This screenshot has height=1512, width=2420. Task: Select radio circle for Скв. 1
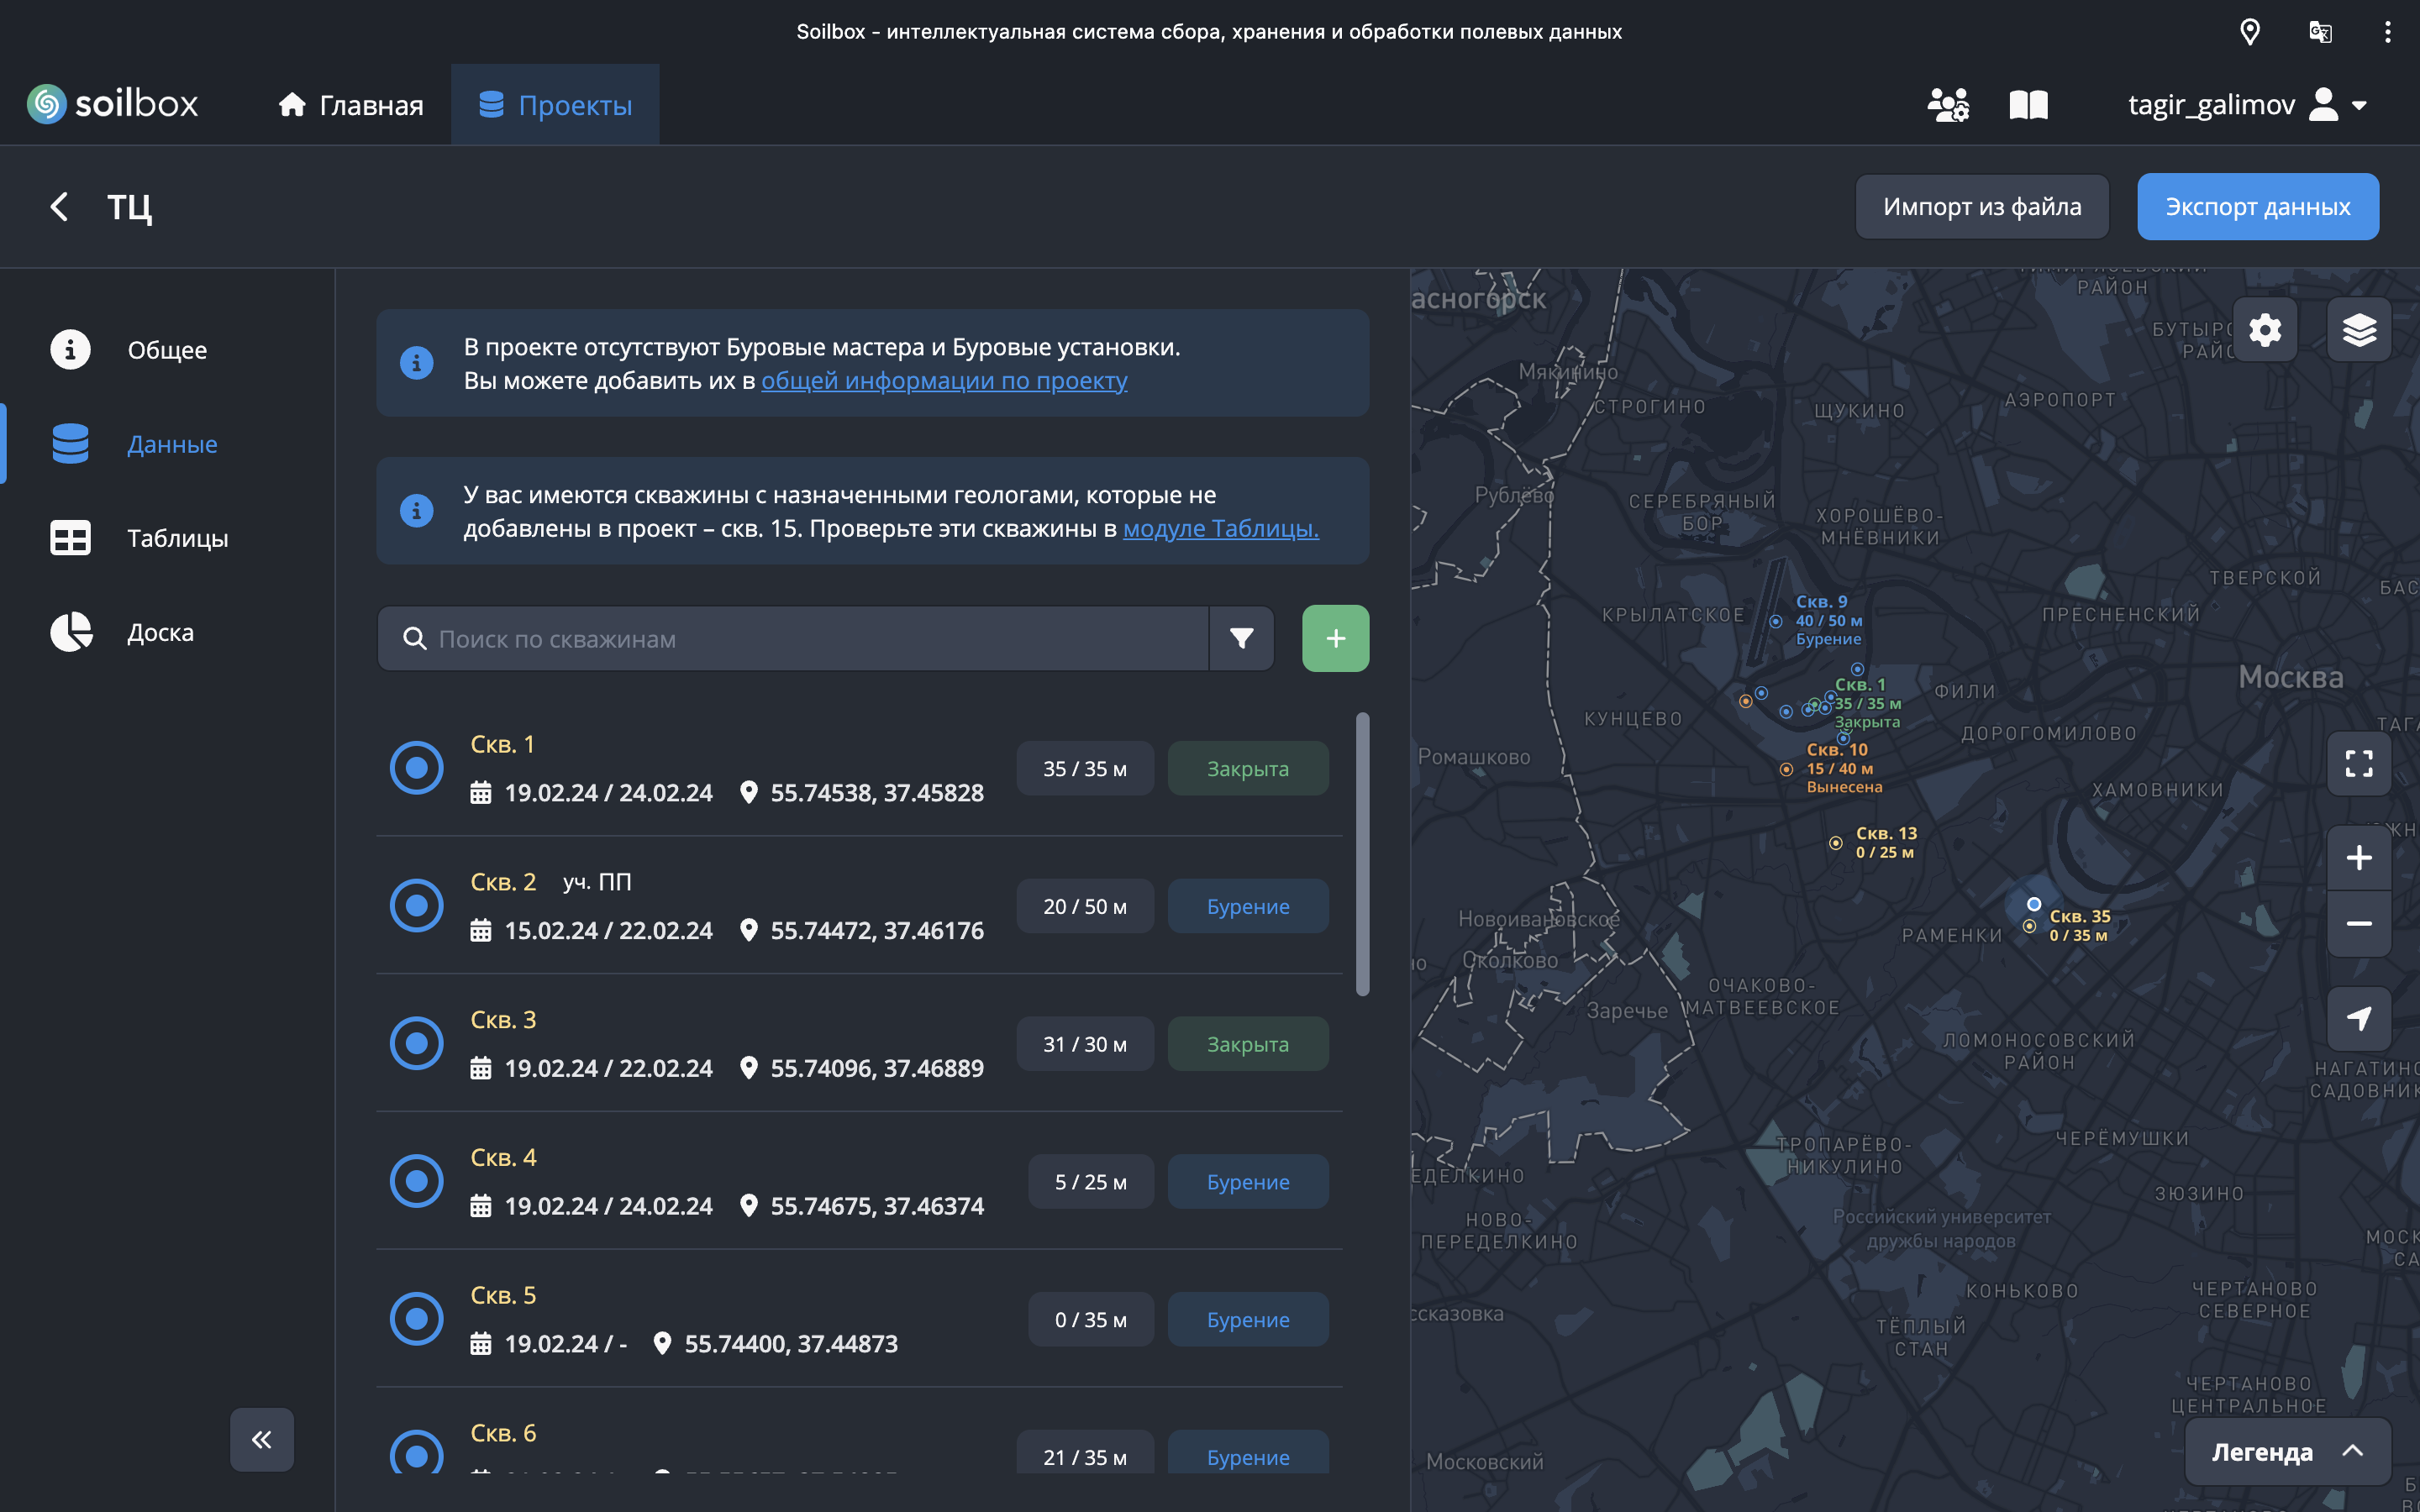tap(417, 768)
